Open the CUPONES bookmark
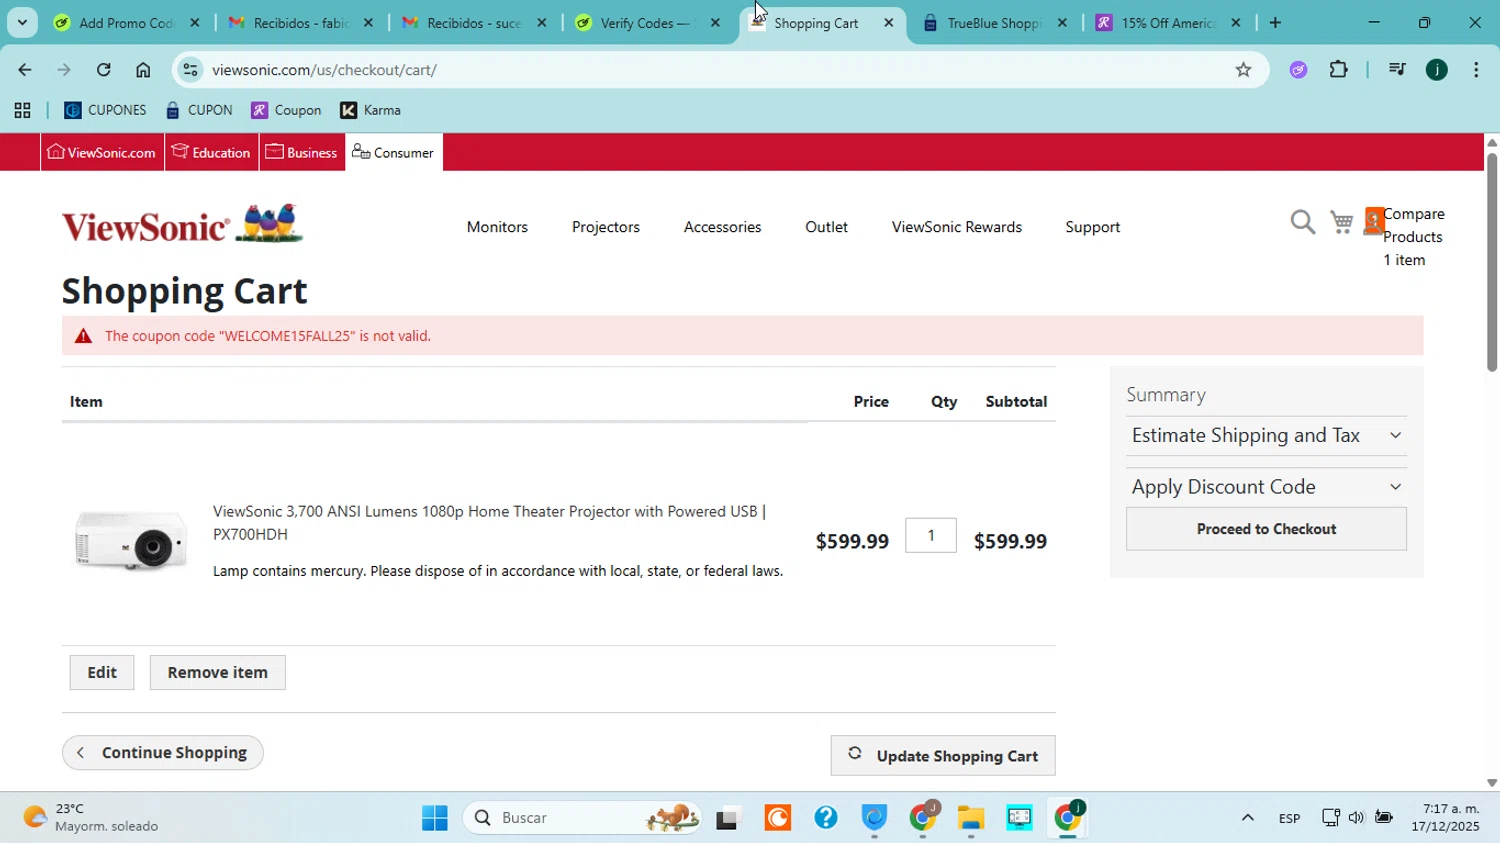 pos(105,110)
